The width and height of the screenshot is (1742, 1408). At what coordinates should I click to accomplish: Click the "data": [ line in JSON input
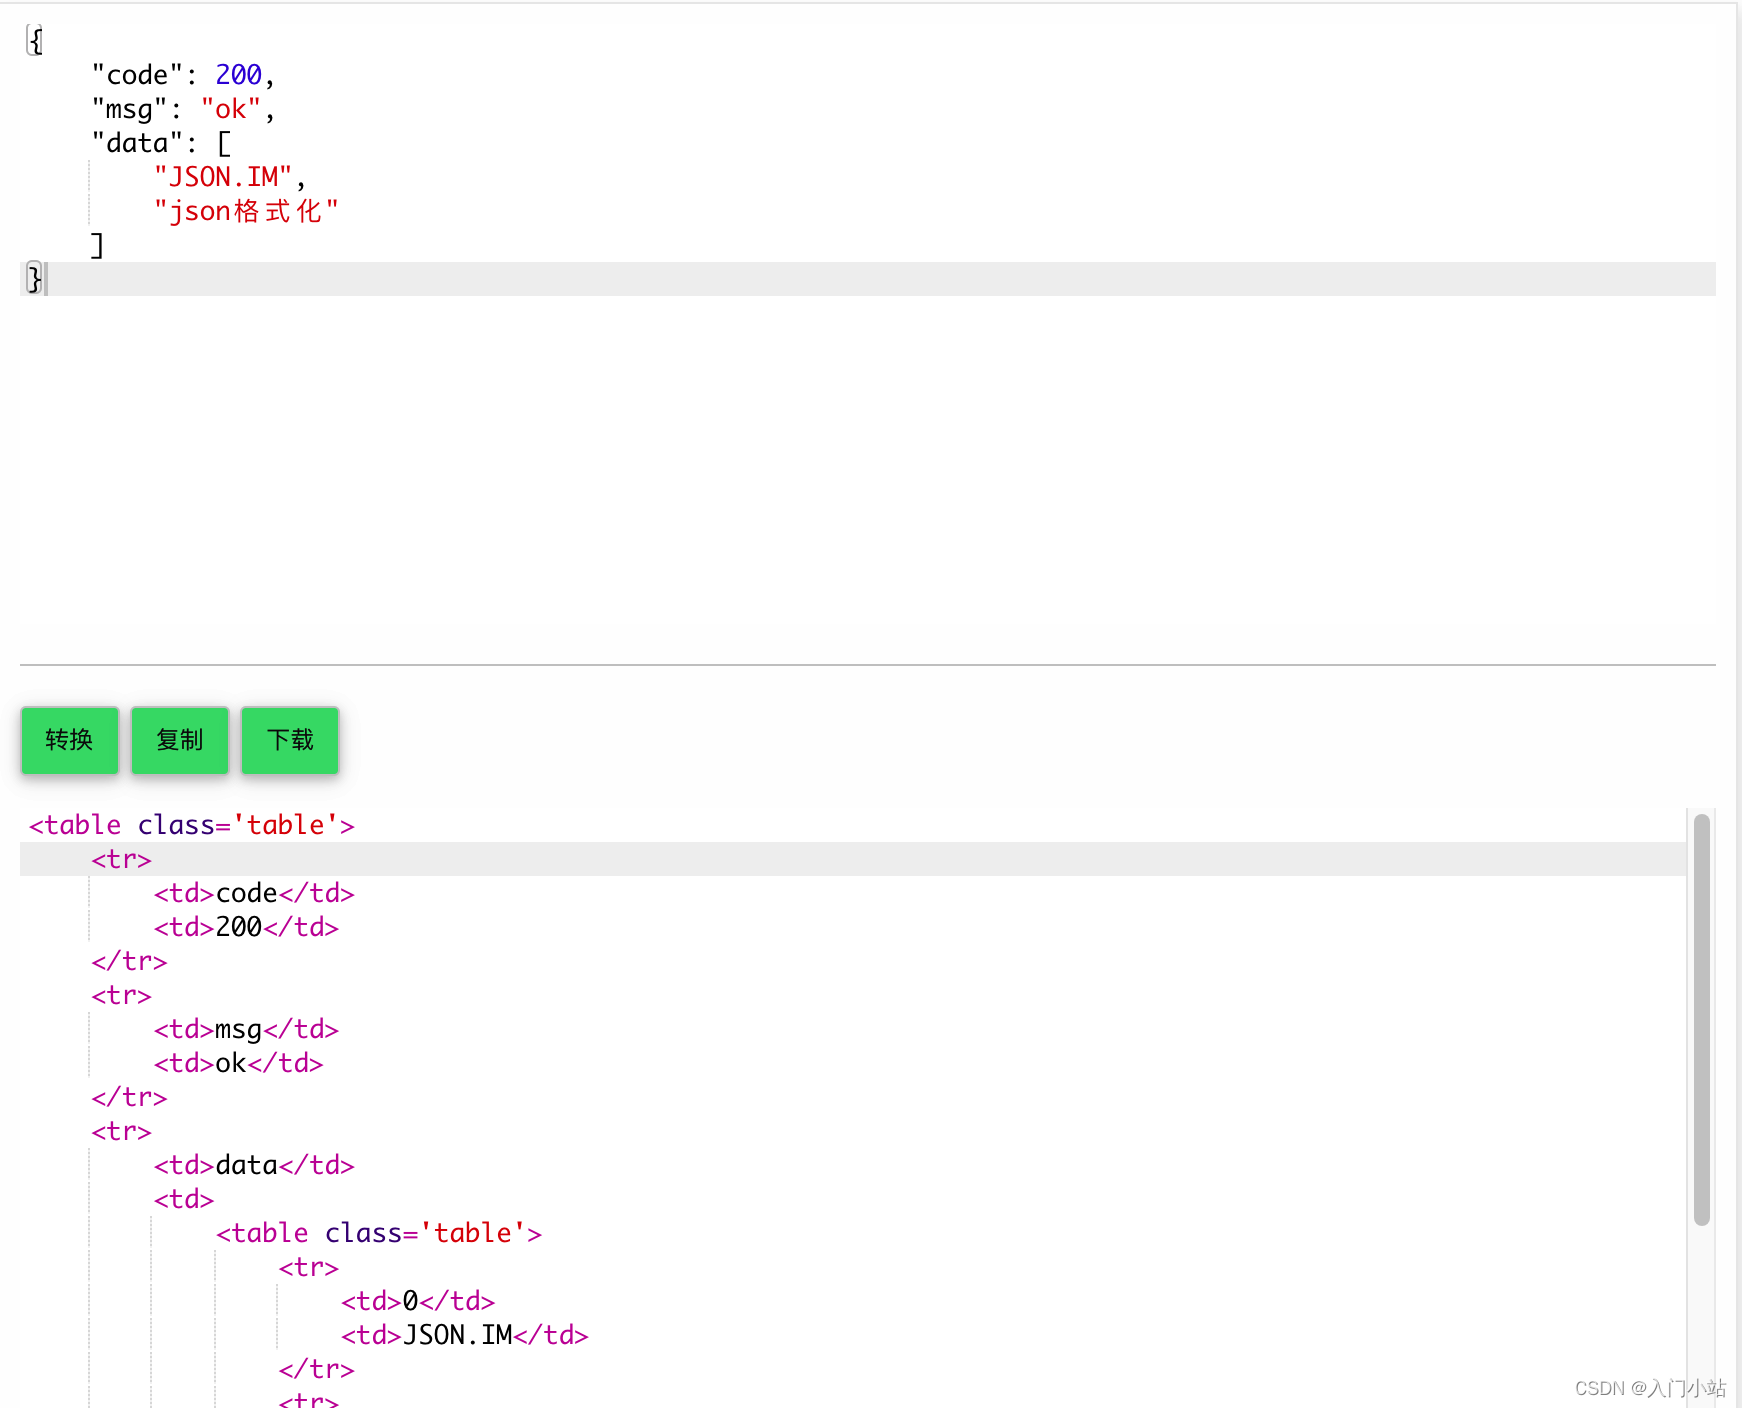pos(161,143)
